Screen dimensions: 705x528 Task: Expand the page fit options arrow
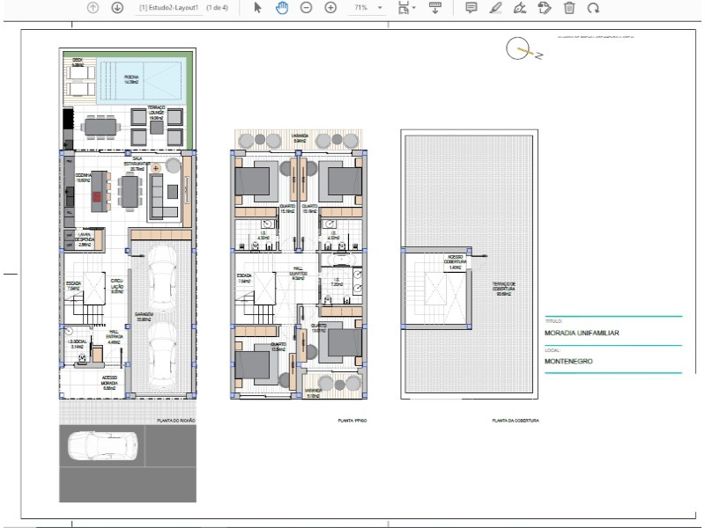414,8
